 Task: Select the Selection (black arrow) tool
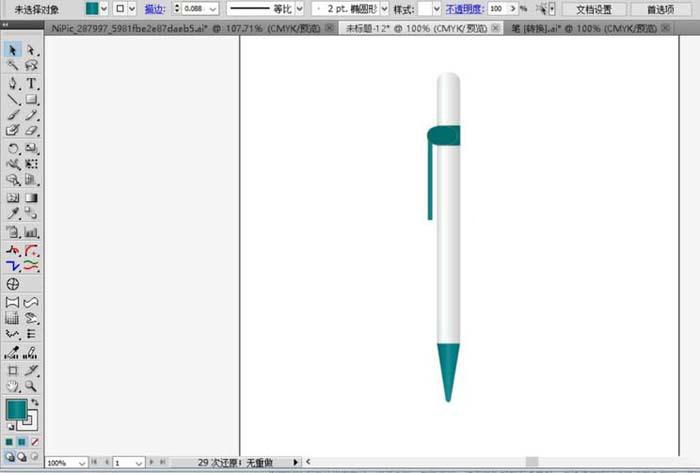12,50
